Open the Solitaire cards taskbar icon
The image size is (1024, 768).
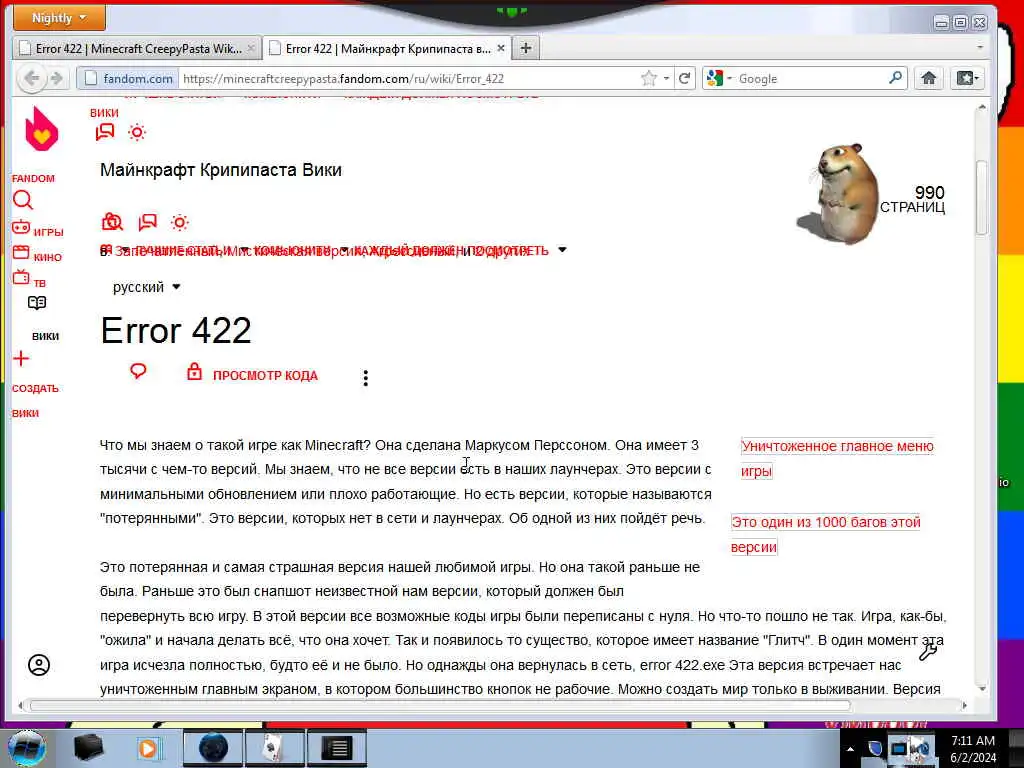point(274,748)
